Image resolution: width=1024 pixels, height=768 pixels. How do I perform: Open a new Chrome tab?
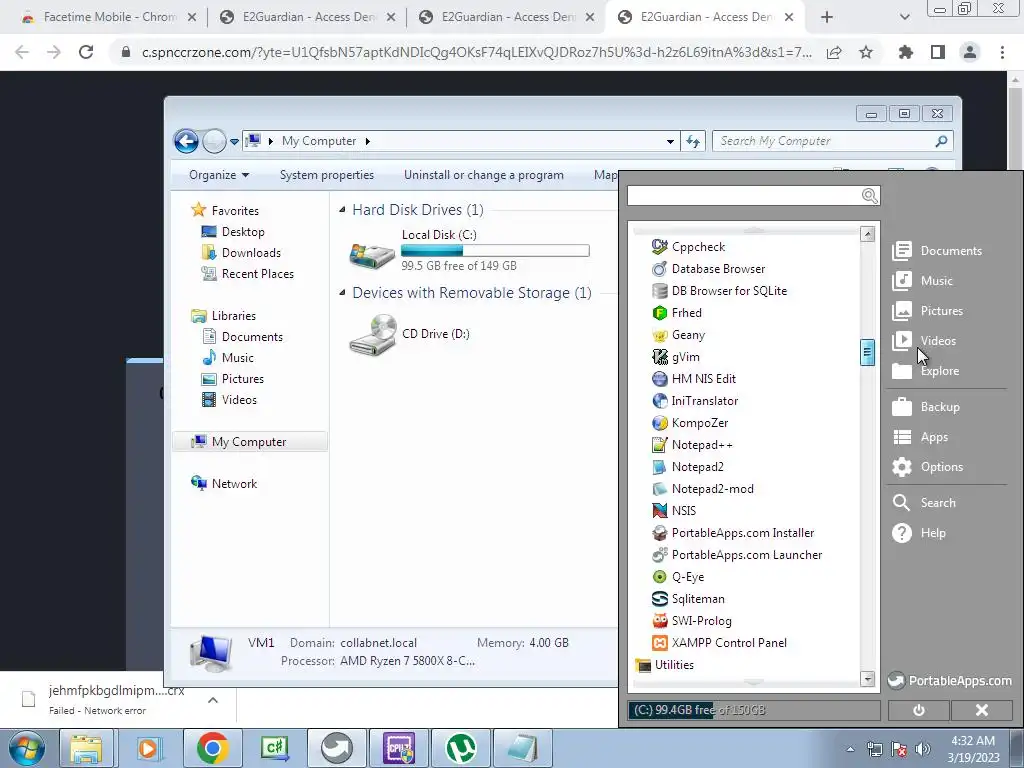pos(827,18)
